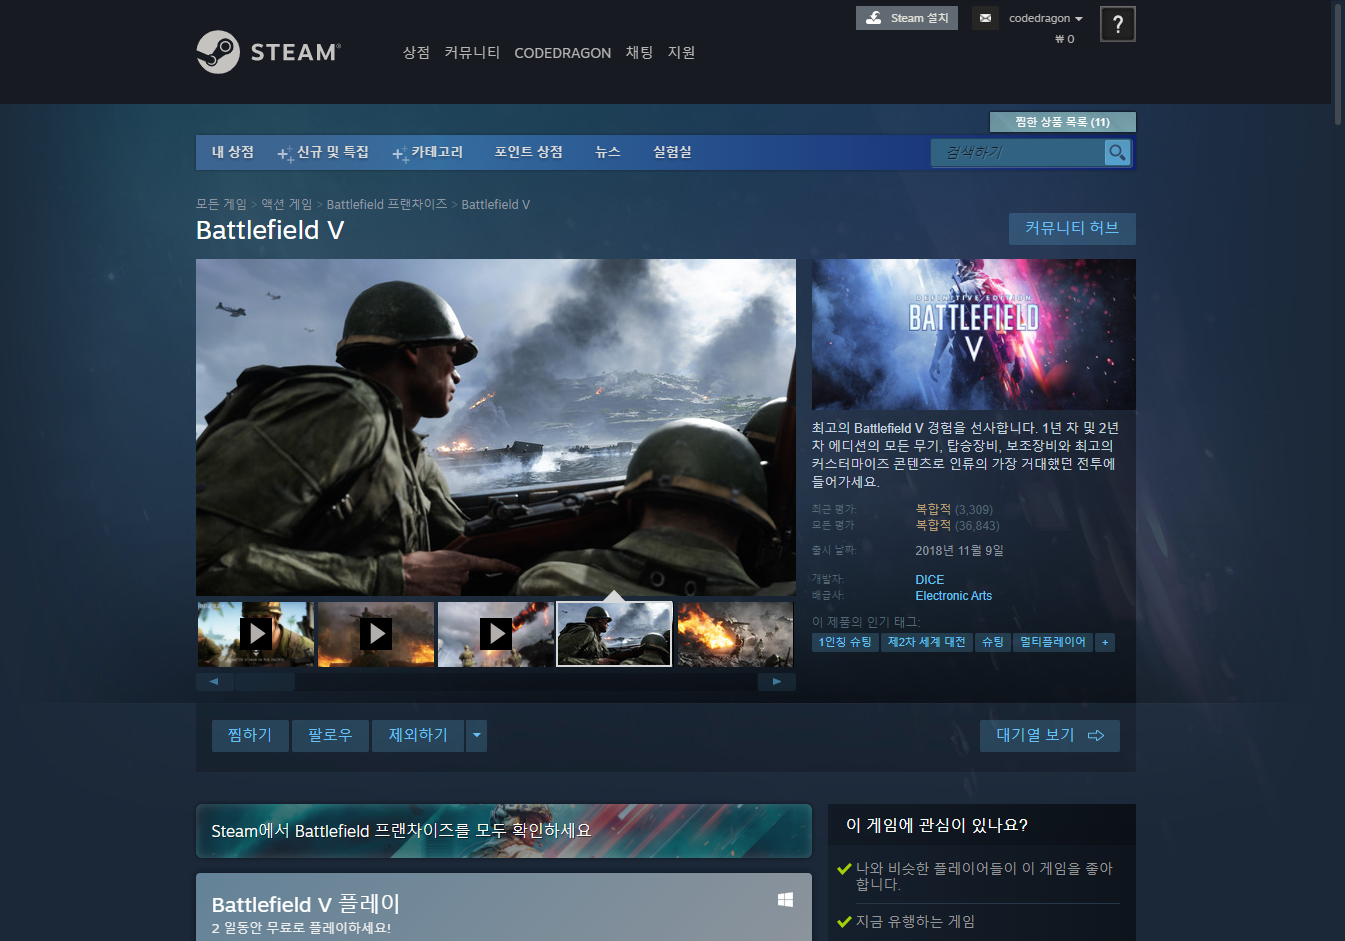1345x941 pixels.
Task: Select the 포인트 상점 tab
Action: pyautogui.click(x=528, y=152)
